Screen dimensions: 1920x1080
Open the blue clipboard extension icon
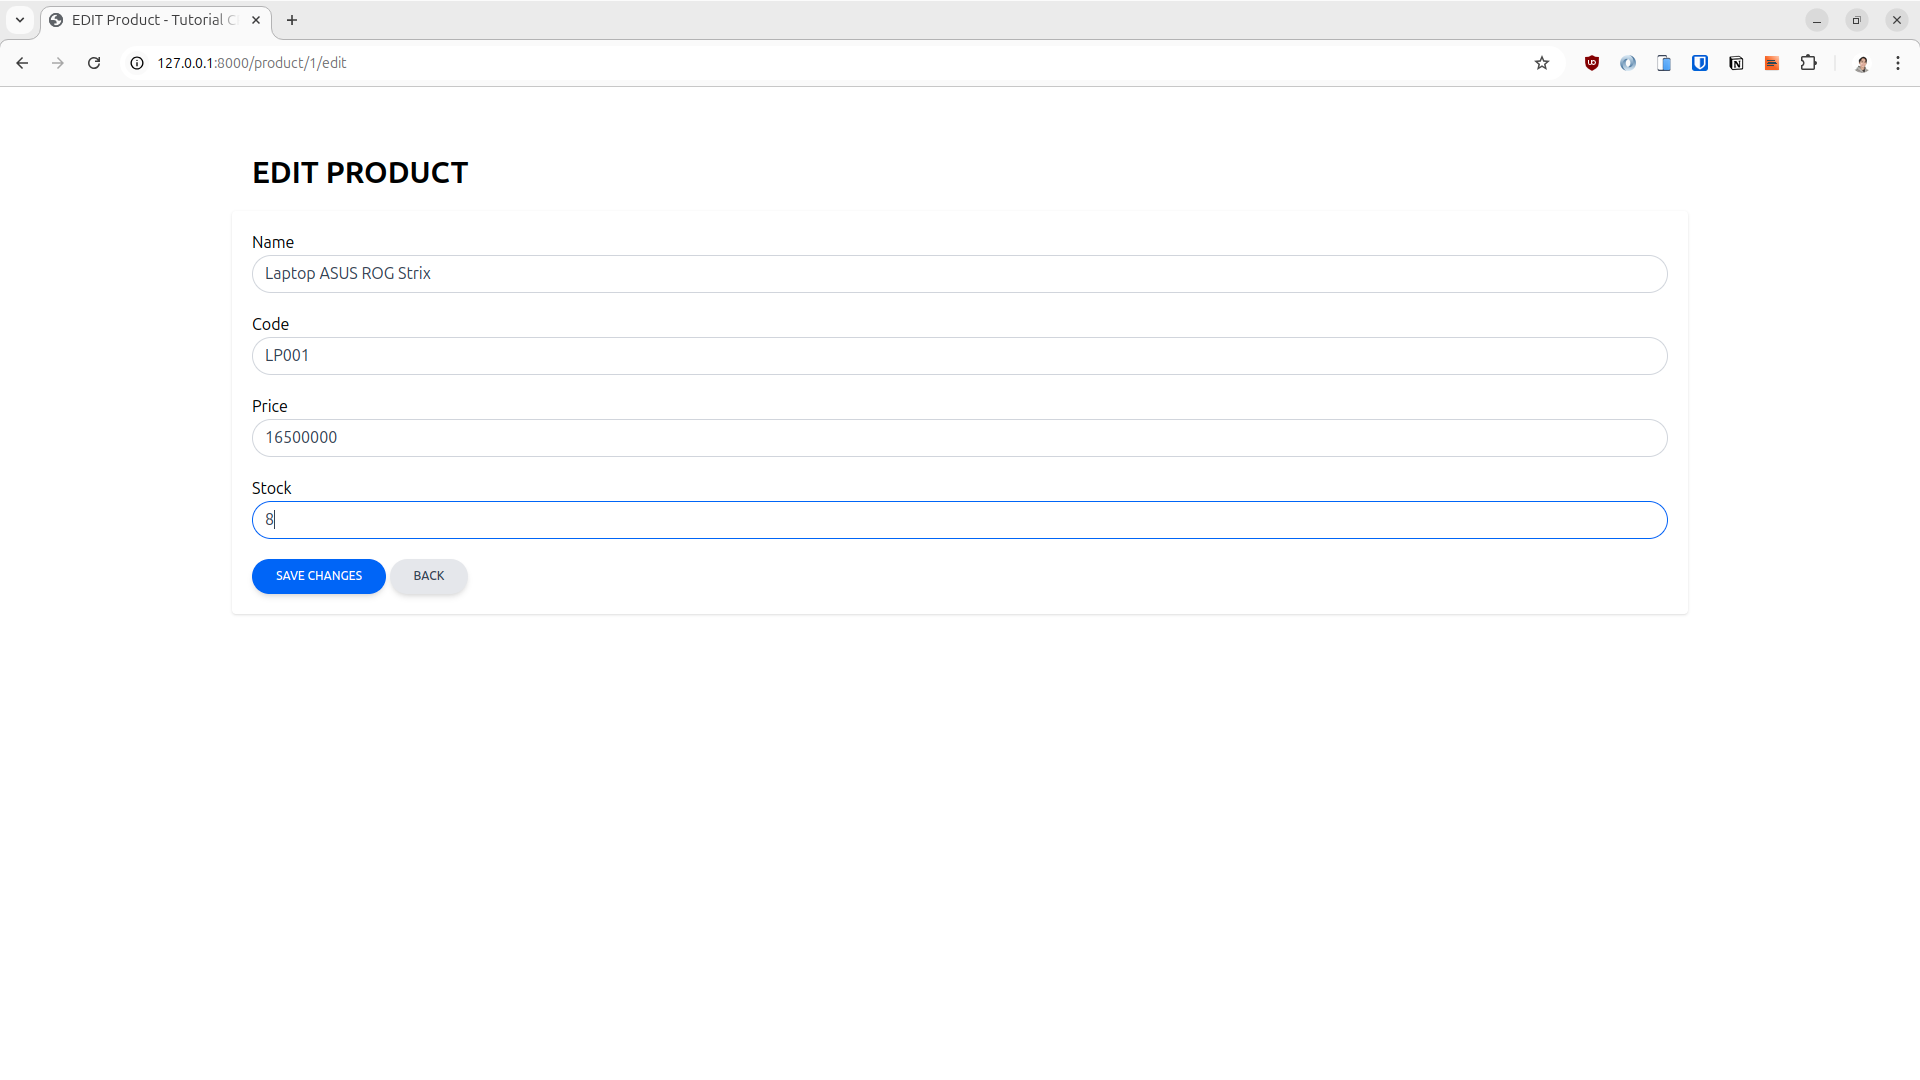coord(1664,62)
